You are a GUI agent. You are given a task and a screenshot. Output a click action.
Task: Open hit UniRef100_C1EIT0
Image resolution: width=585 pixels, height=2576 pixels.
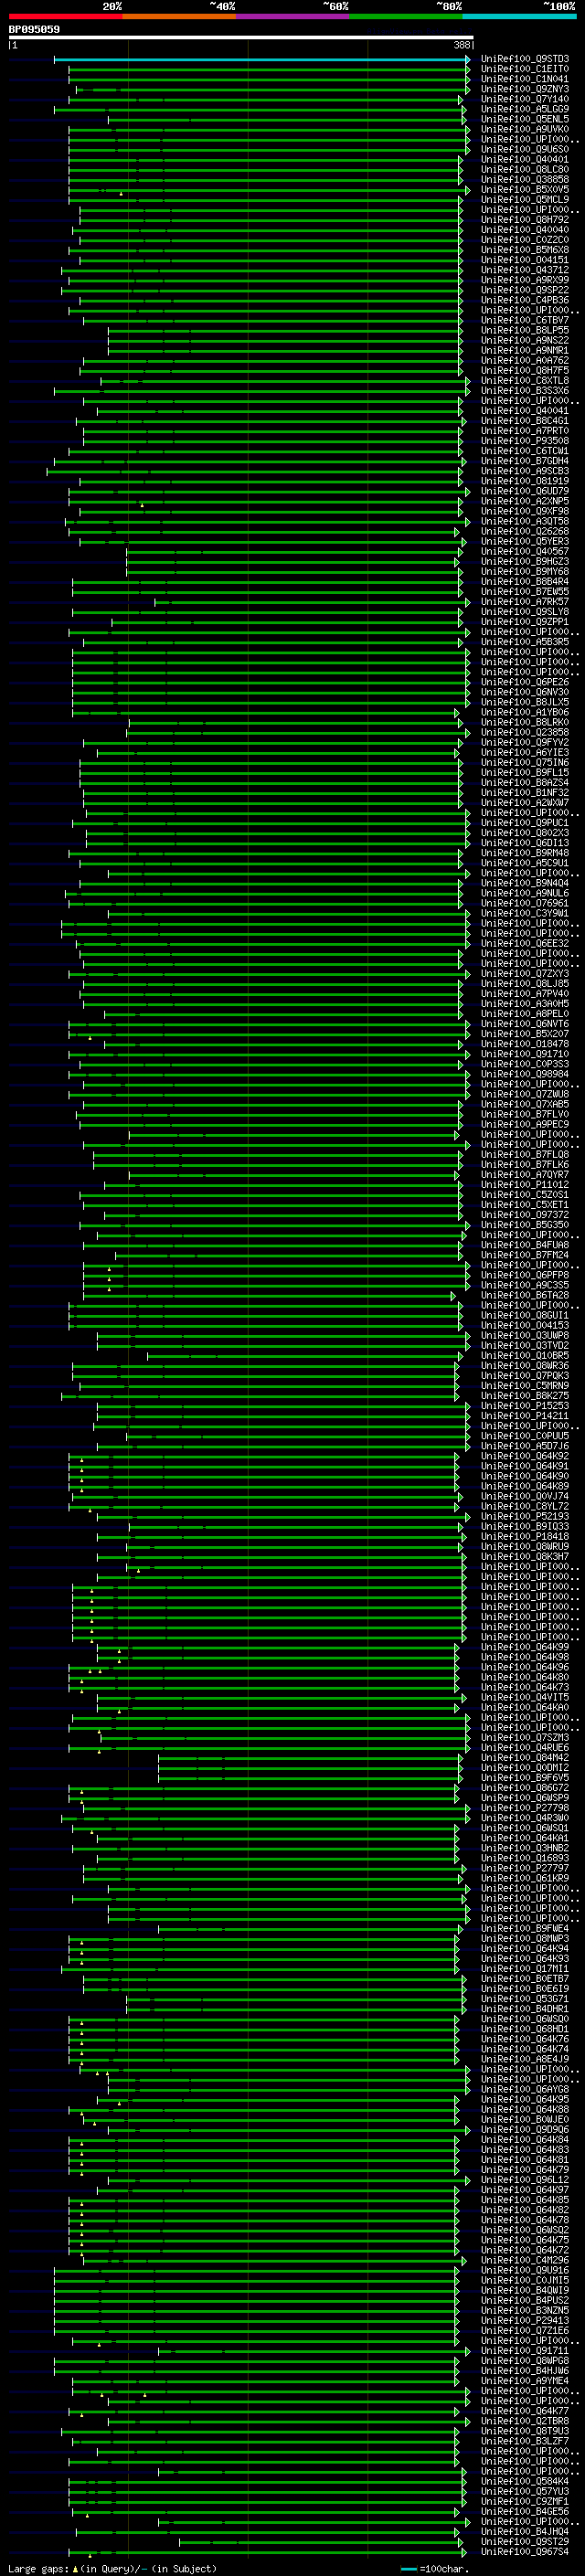(525, 69)
